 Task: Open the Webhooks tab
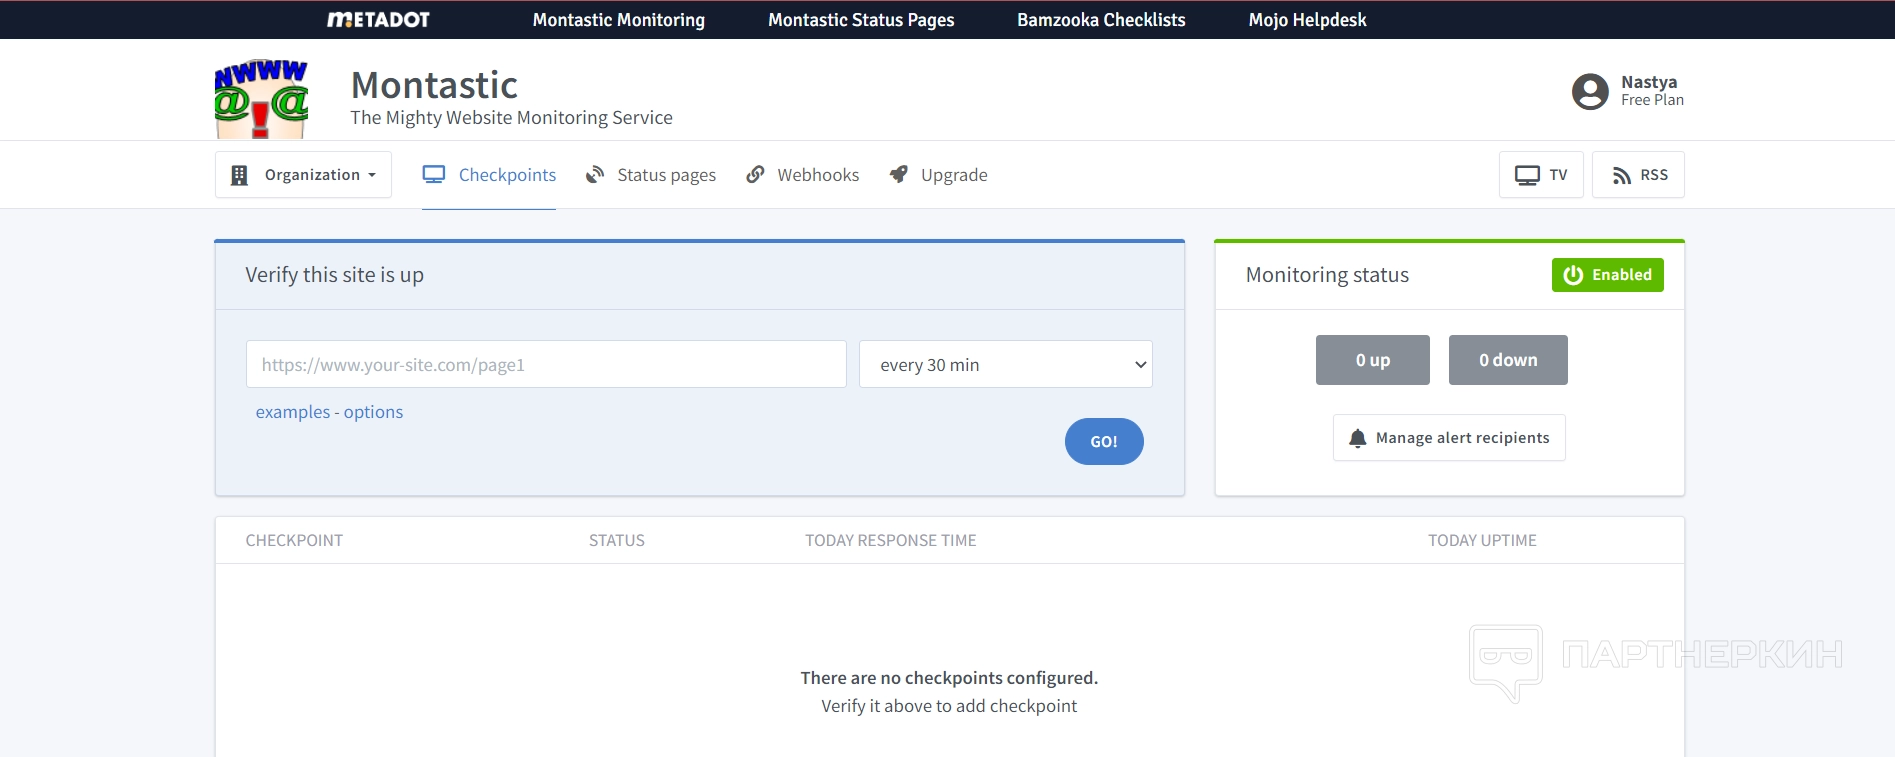click(803, 175)
